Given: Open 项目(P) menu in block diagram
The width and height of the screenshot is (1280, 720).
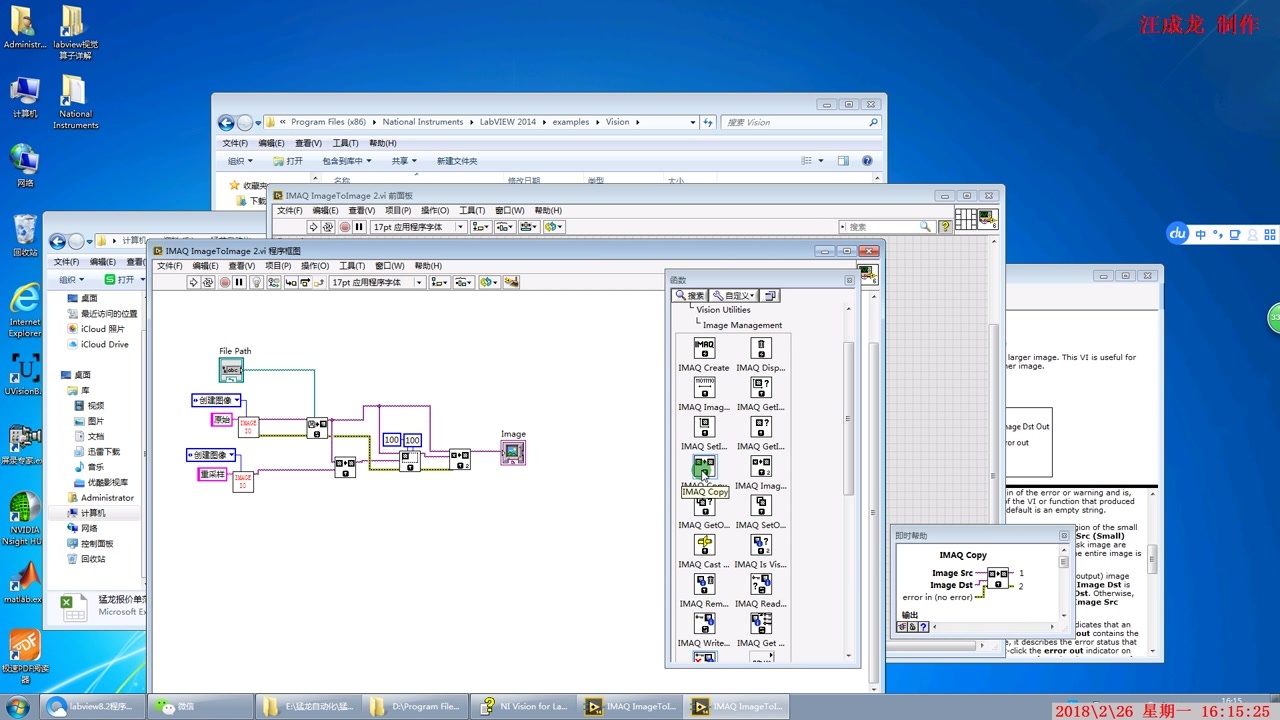Looking at the screenshot, I should pos(278,266).
